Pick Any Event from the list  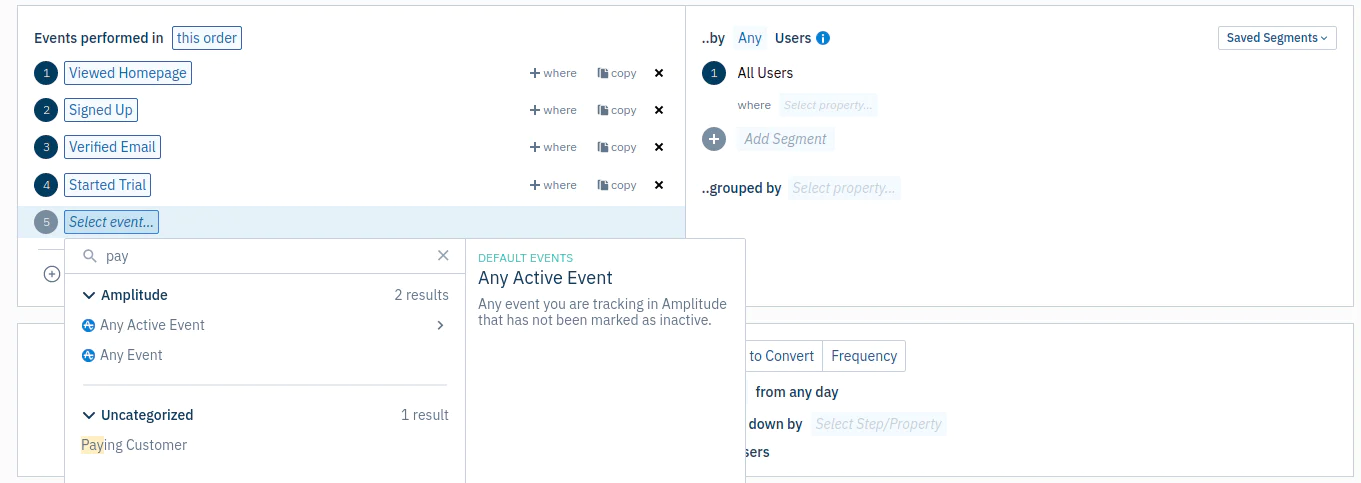point(131,355)
